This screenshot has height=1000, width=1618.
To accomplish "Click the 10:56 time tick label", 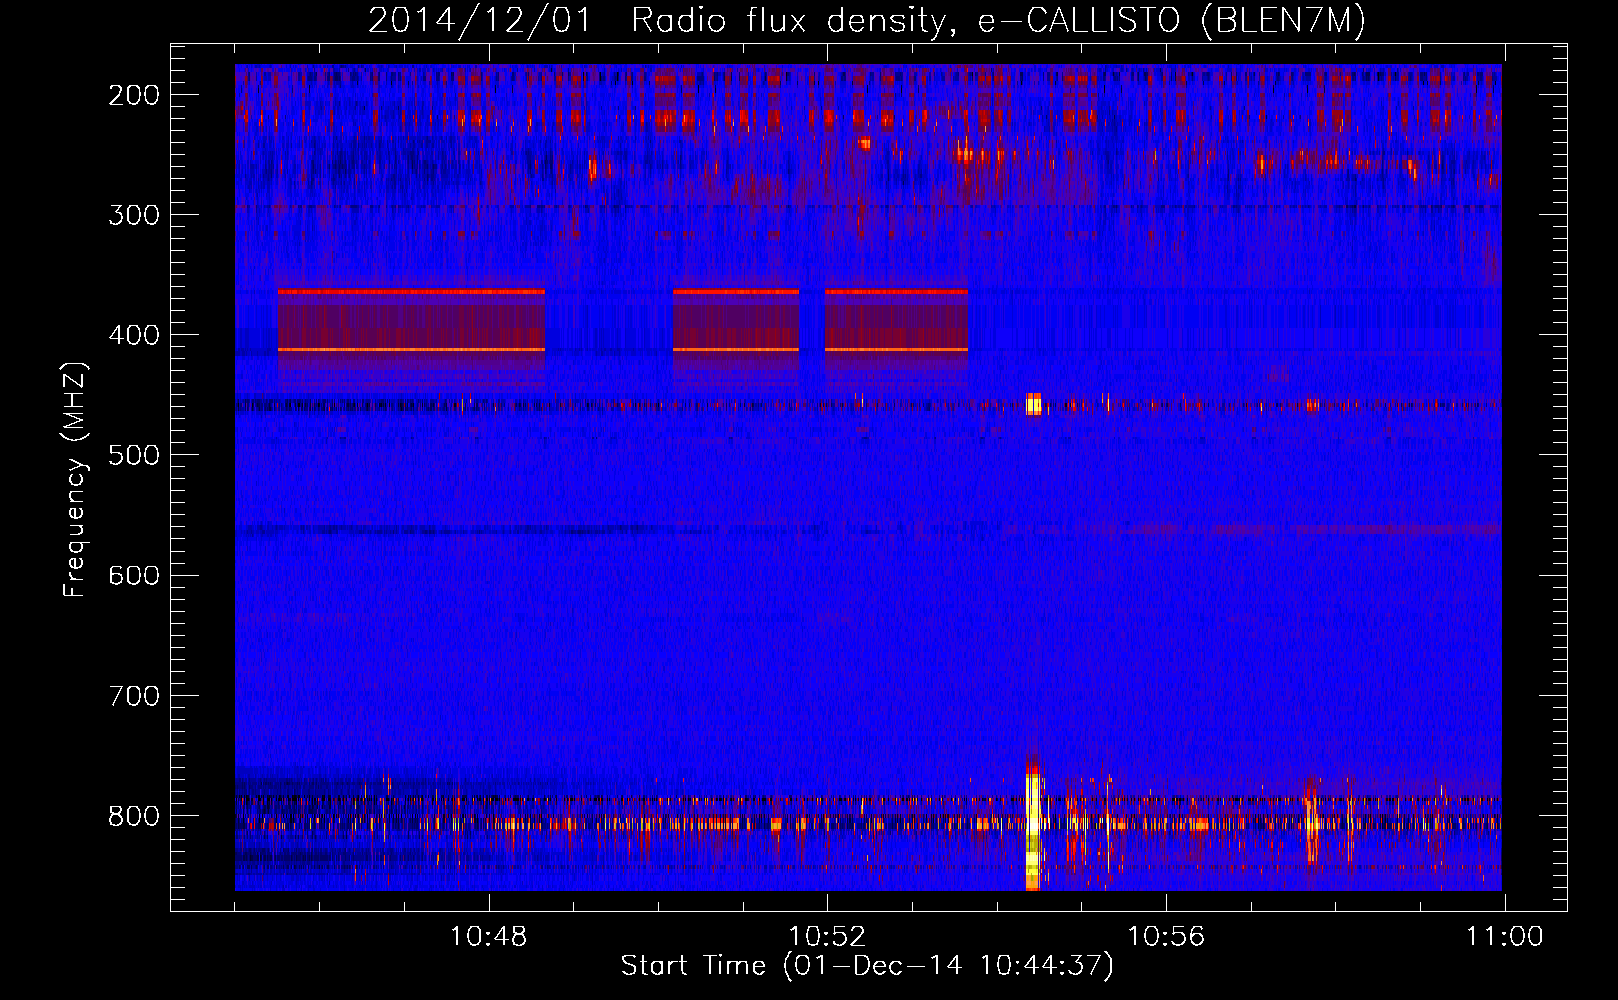I will [x=1166, y=937].
